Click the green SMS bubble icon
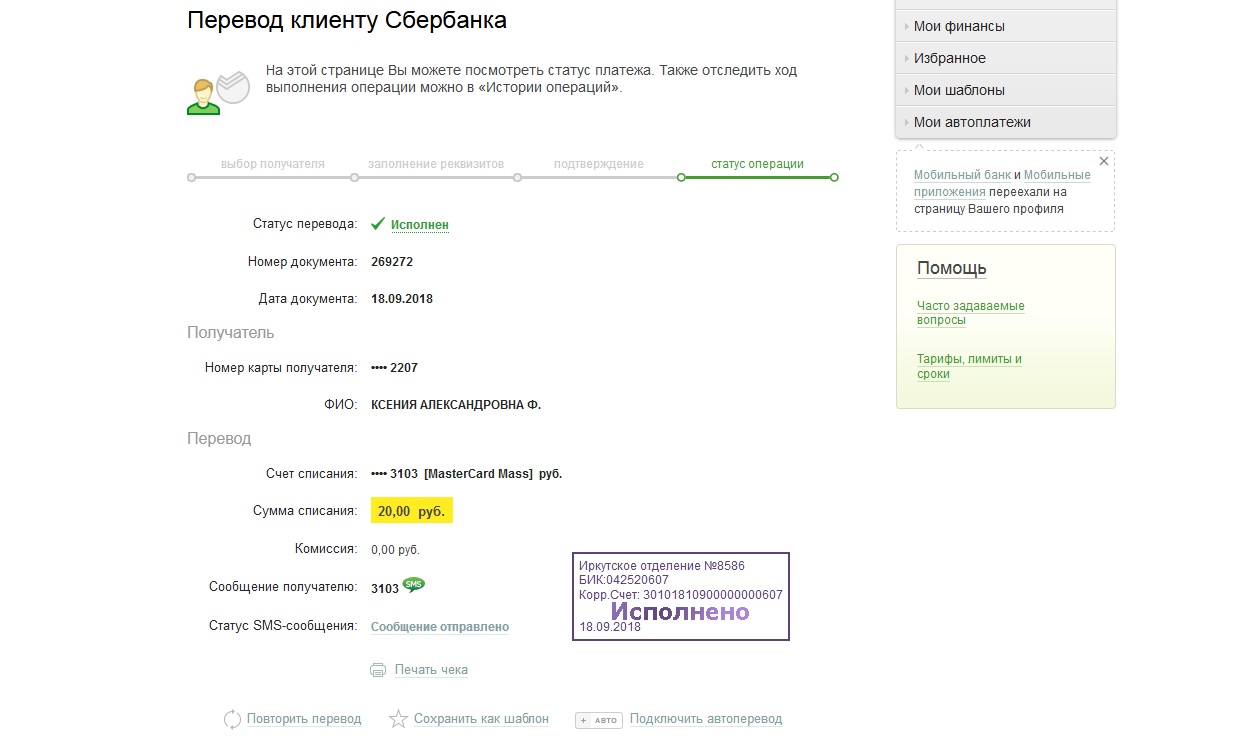The image size is (1235, 736). pyautogui.click(x=413, y=585)
